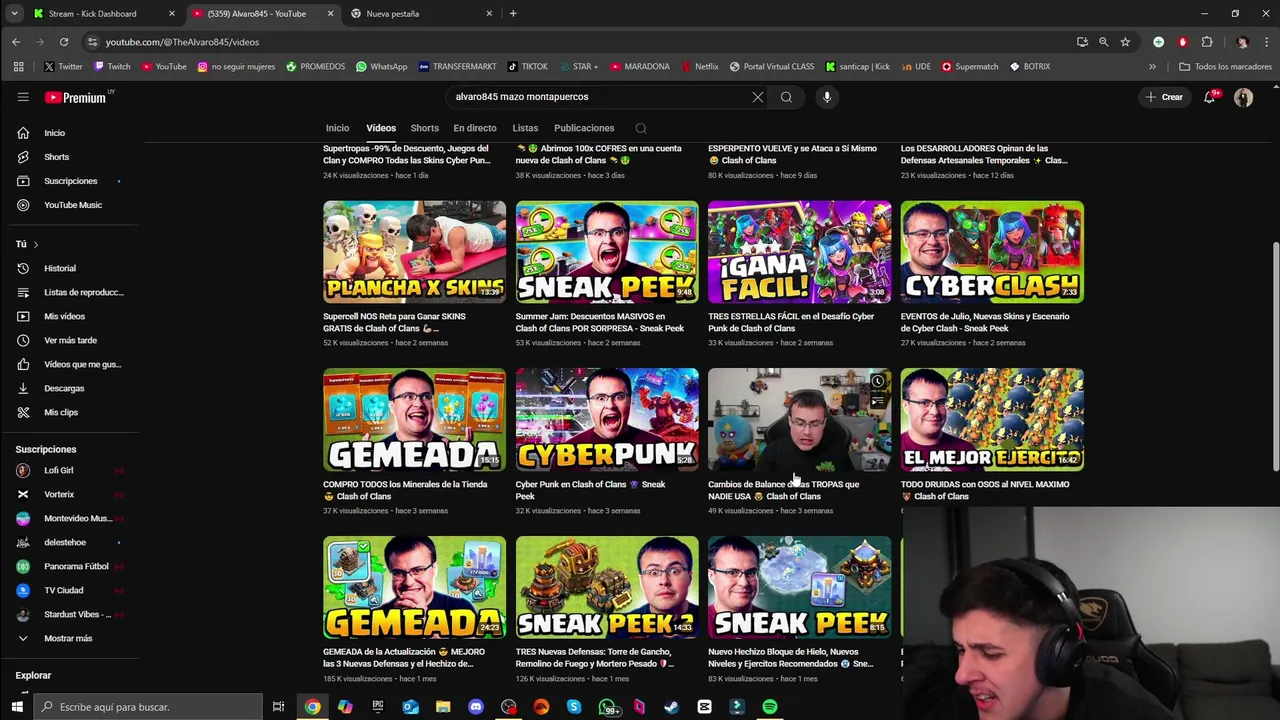Image resolution: width=1280 pixels, height=720 pixels.
Task: Open the Windows Start menu
Action: click(16, 707)
